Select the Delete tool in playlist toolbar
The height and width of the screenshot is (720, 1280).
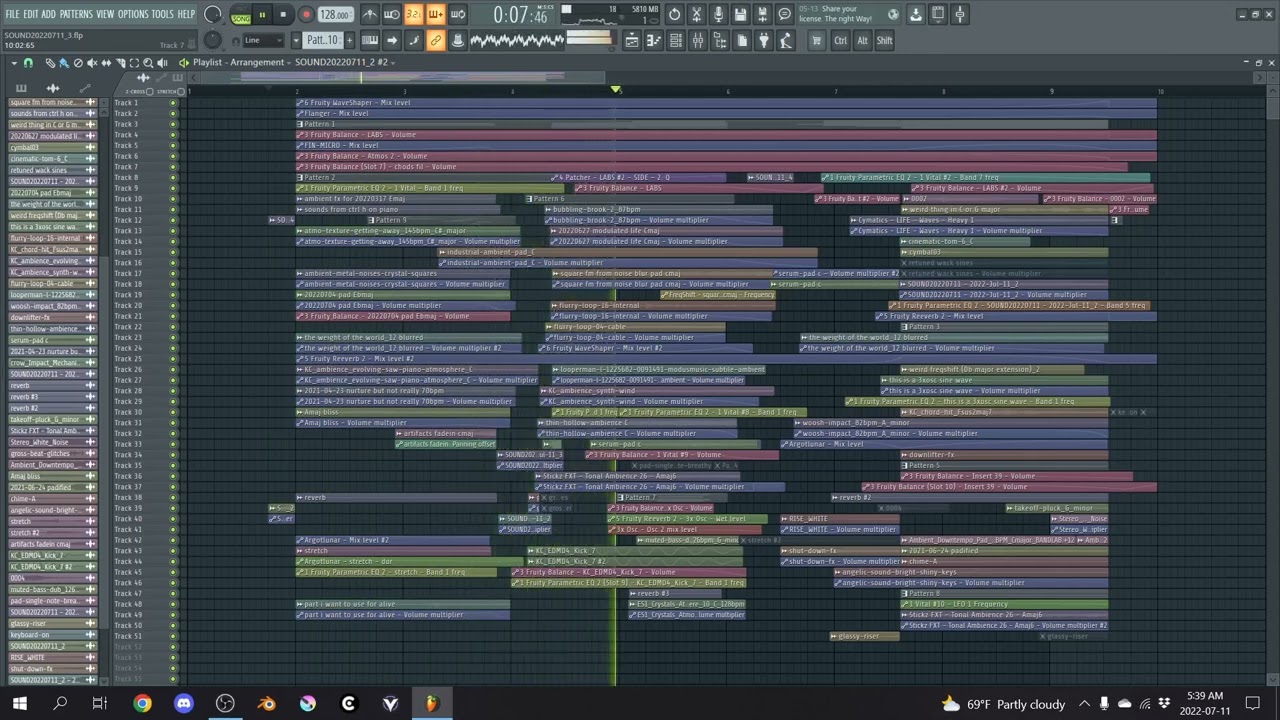[78, 63]
